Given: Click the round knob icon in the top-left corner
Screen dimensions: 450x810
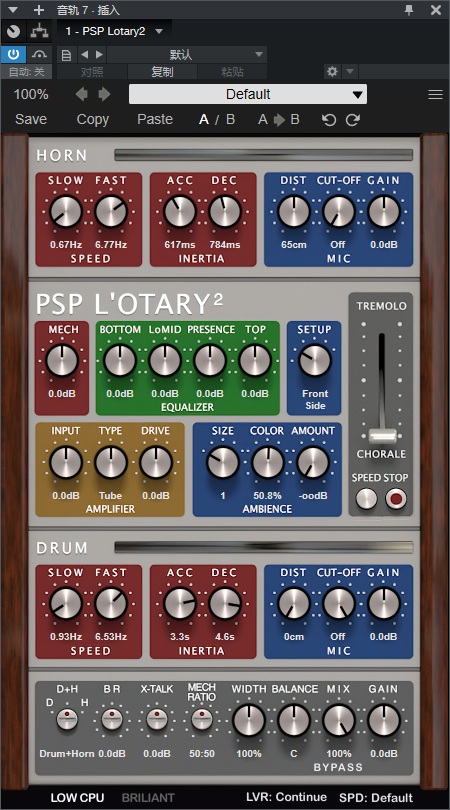Looking at the screenshot, I should [x=13, y=32].
